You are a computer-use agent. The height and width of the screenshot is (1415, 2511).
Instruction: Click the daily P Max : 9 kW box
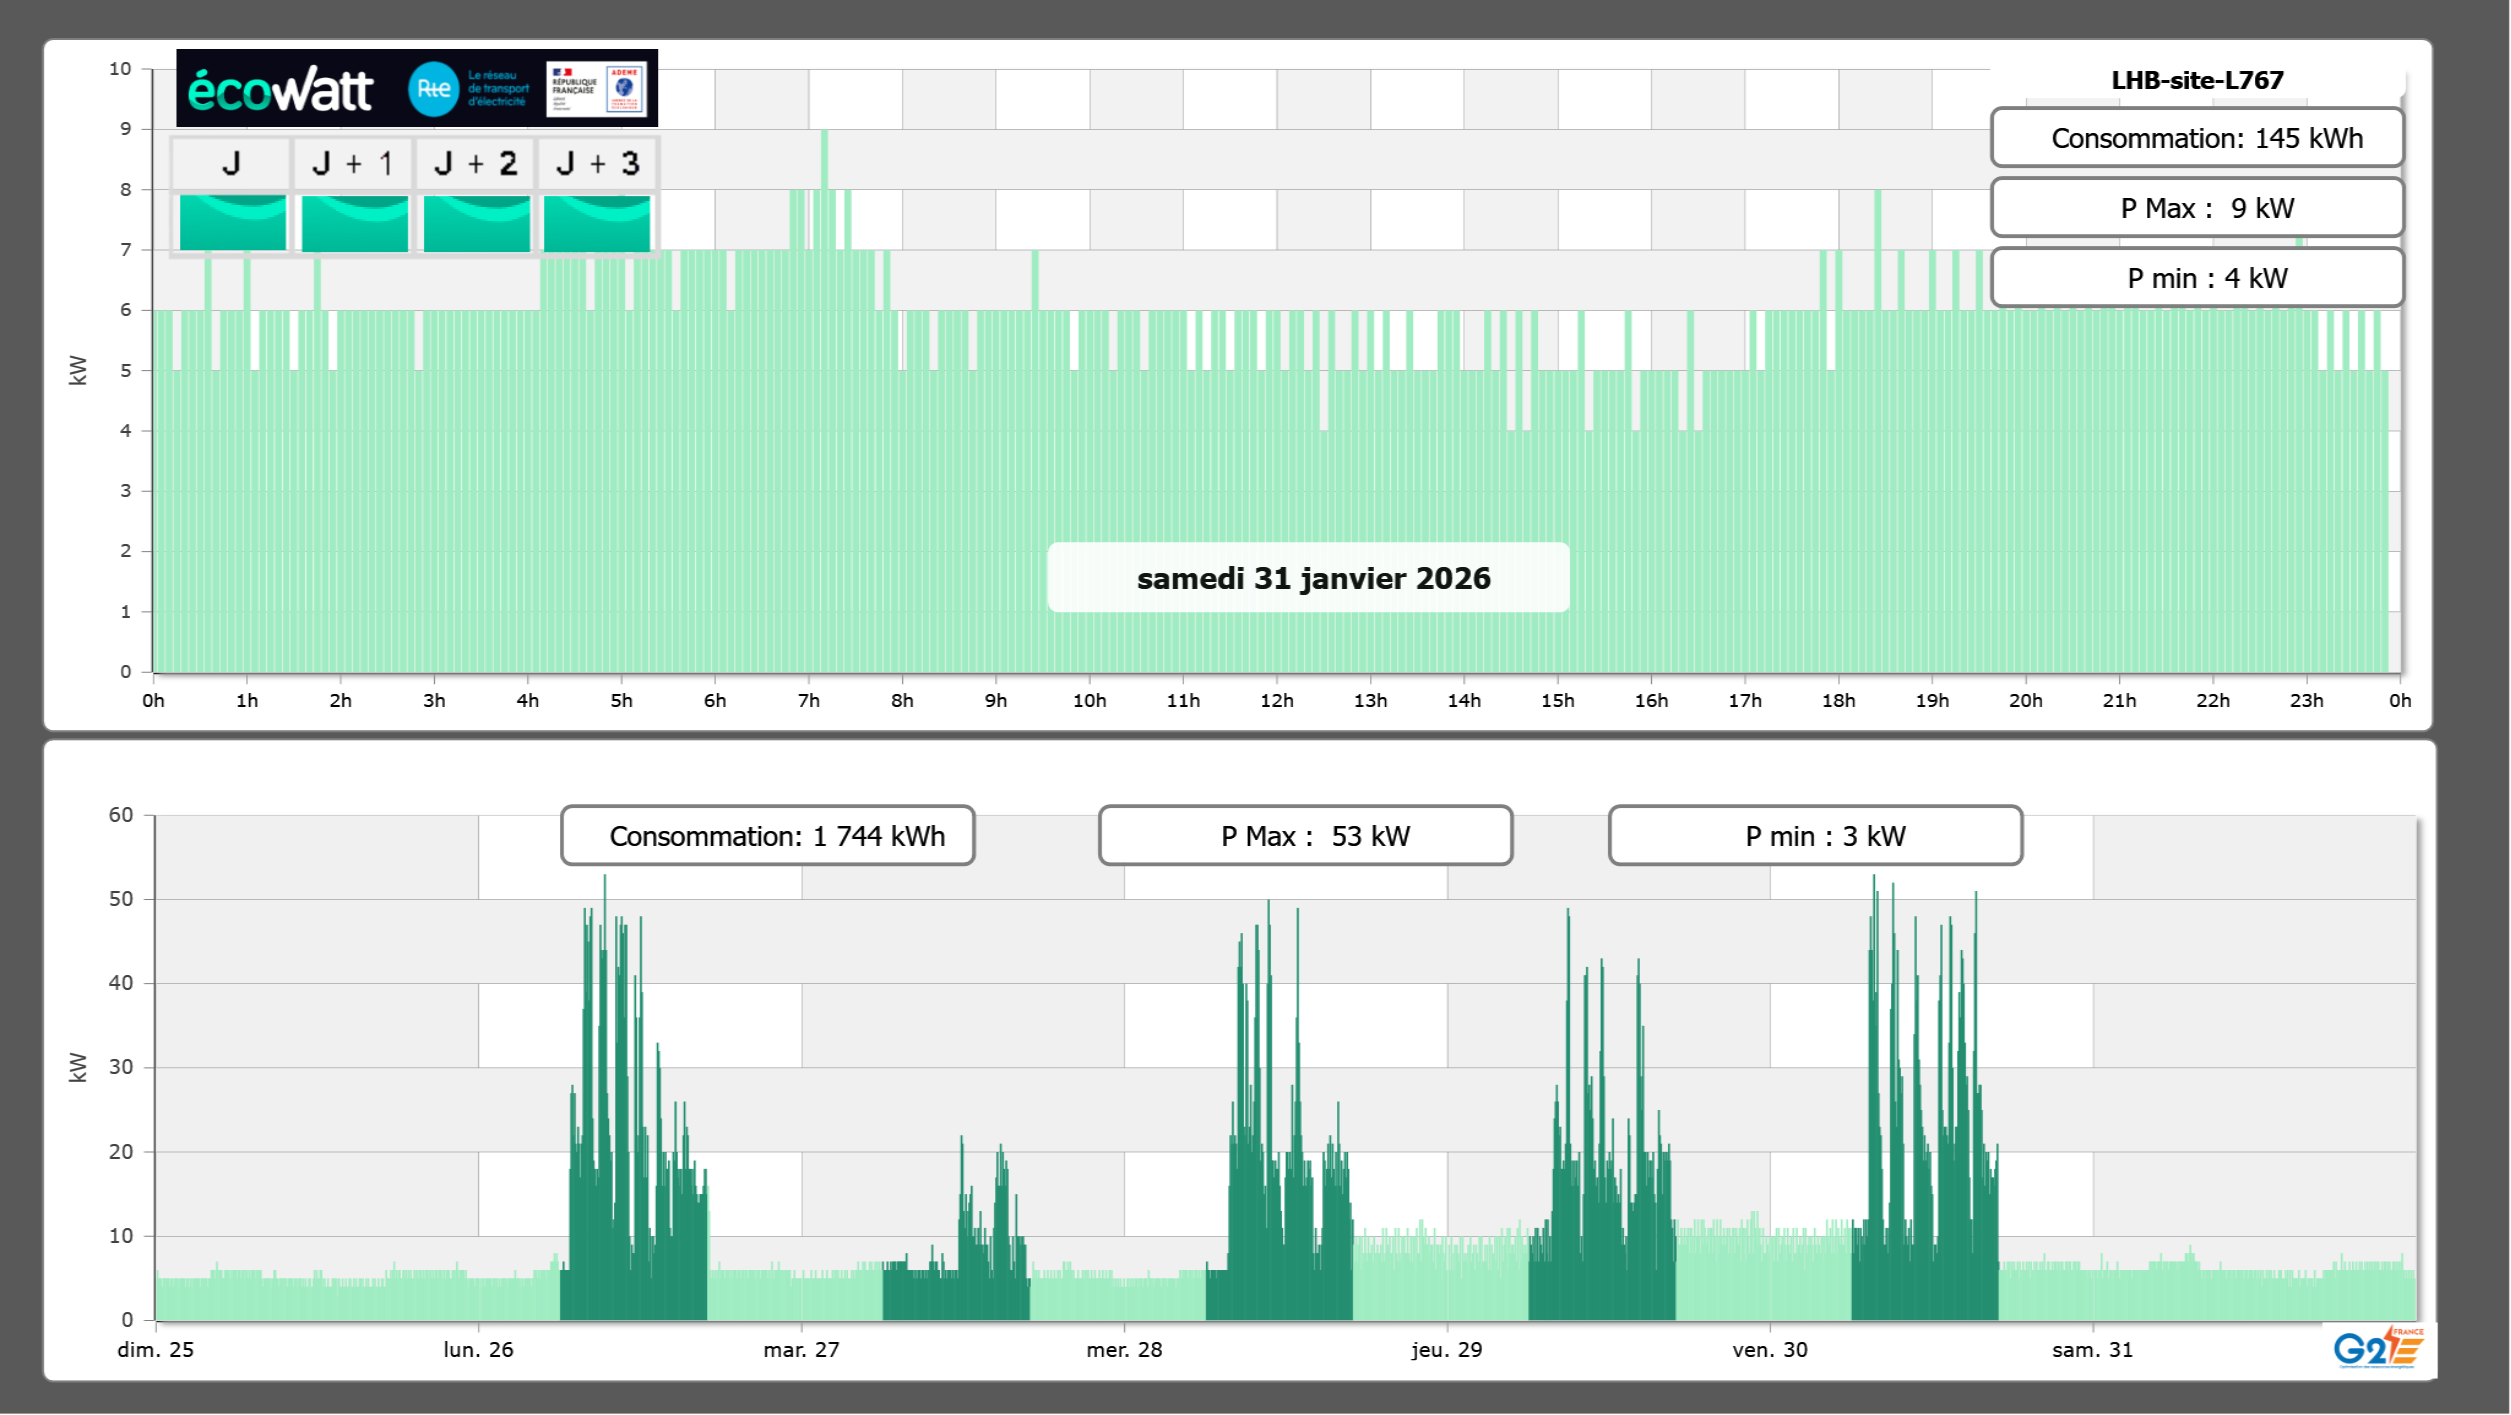pyautogui.click(x=2197, y=208)
